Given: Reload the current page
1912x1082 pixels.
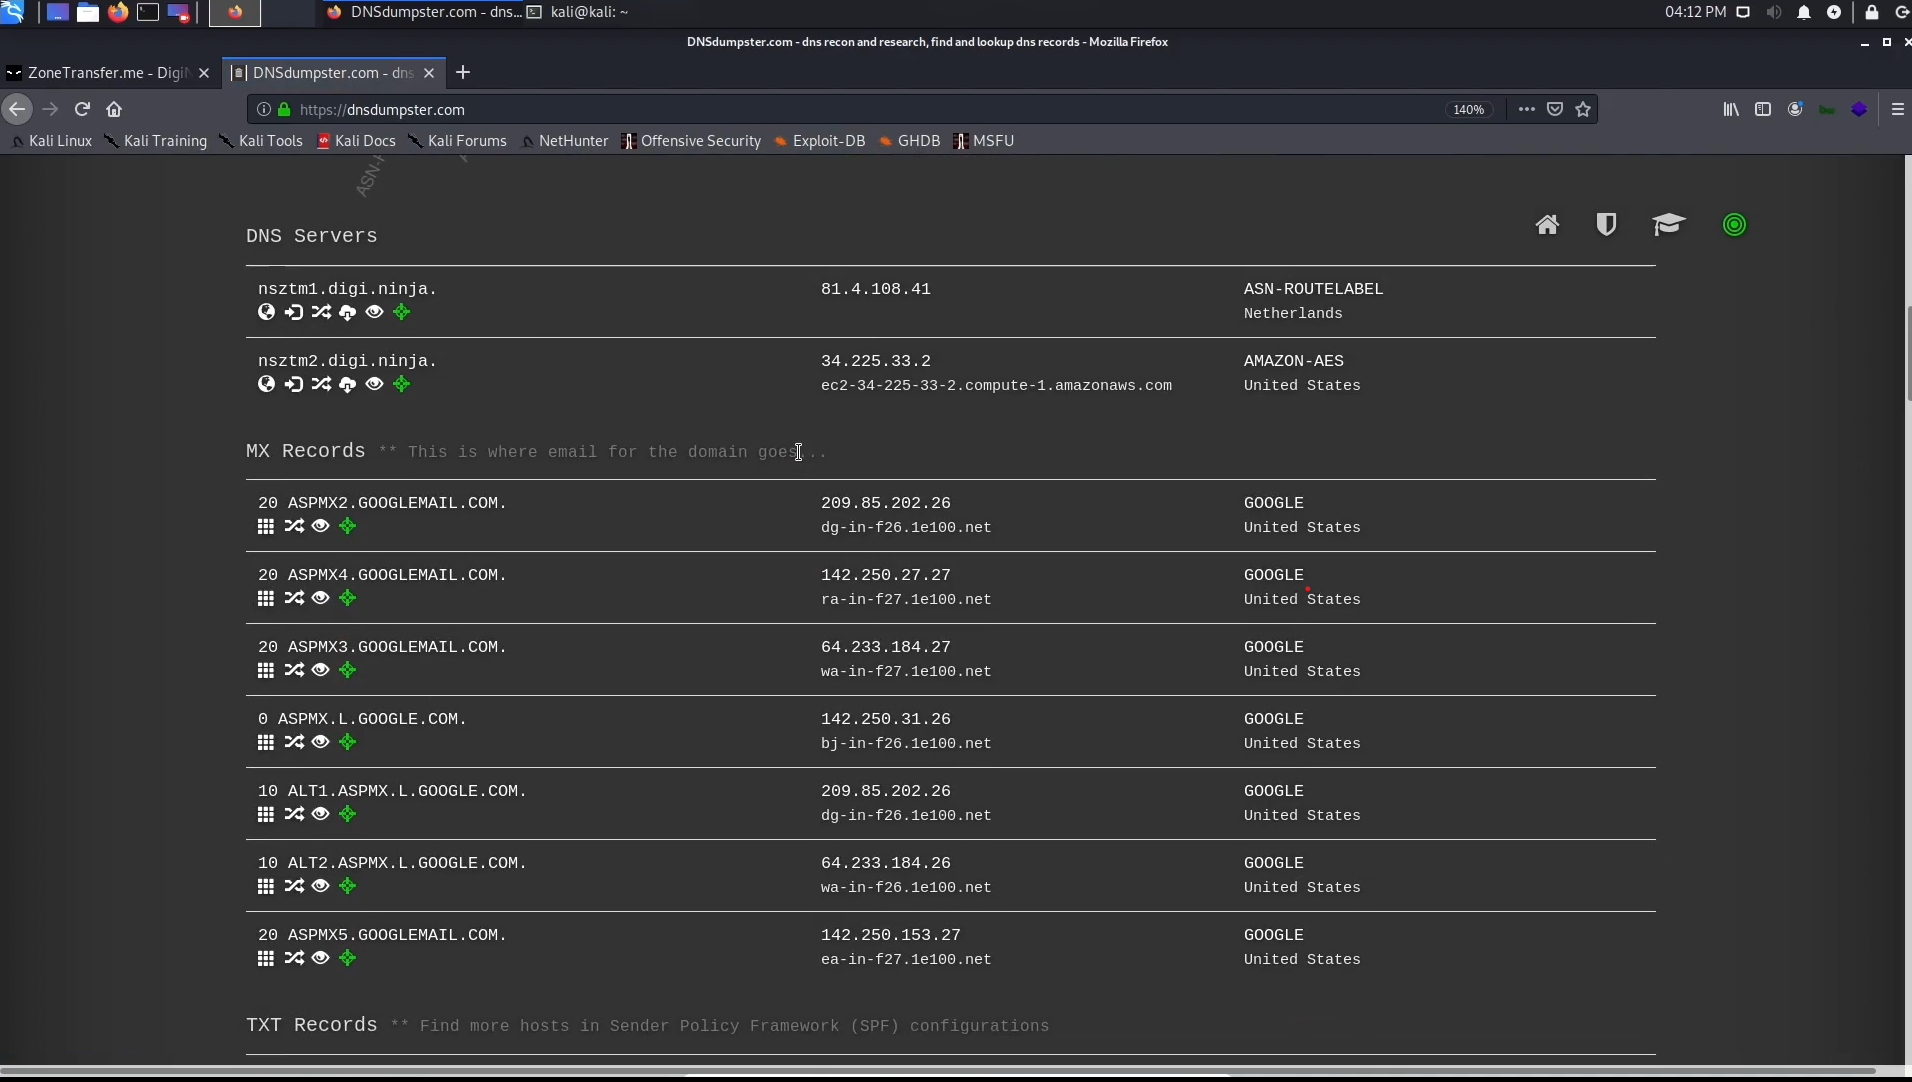Looking at the screenshot, I should click(82, 110).
